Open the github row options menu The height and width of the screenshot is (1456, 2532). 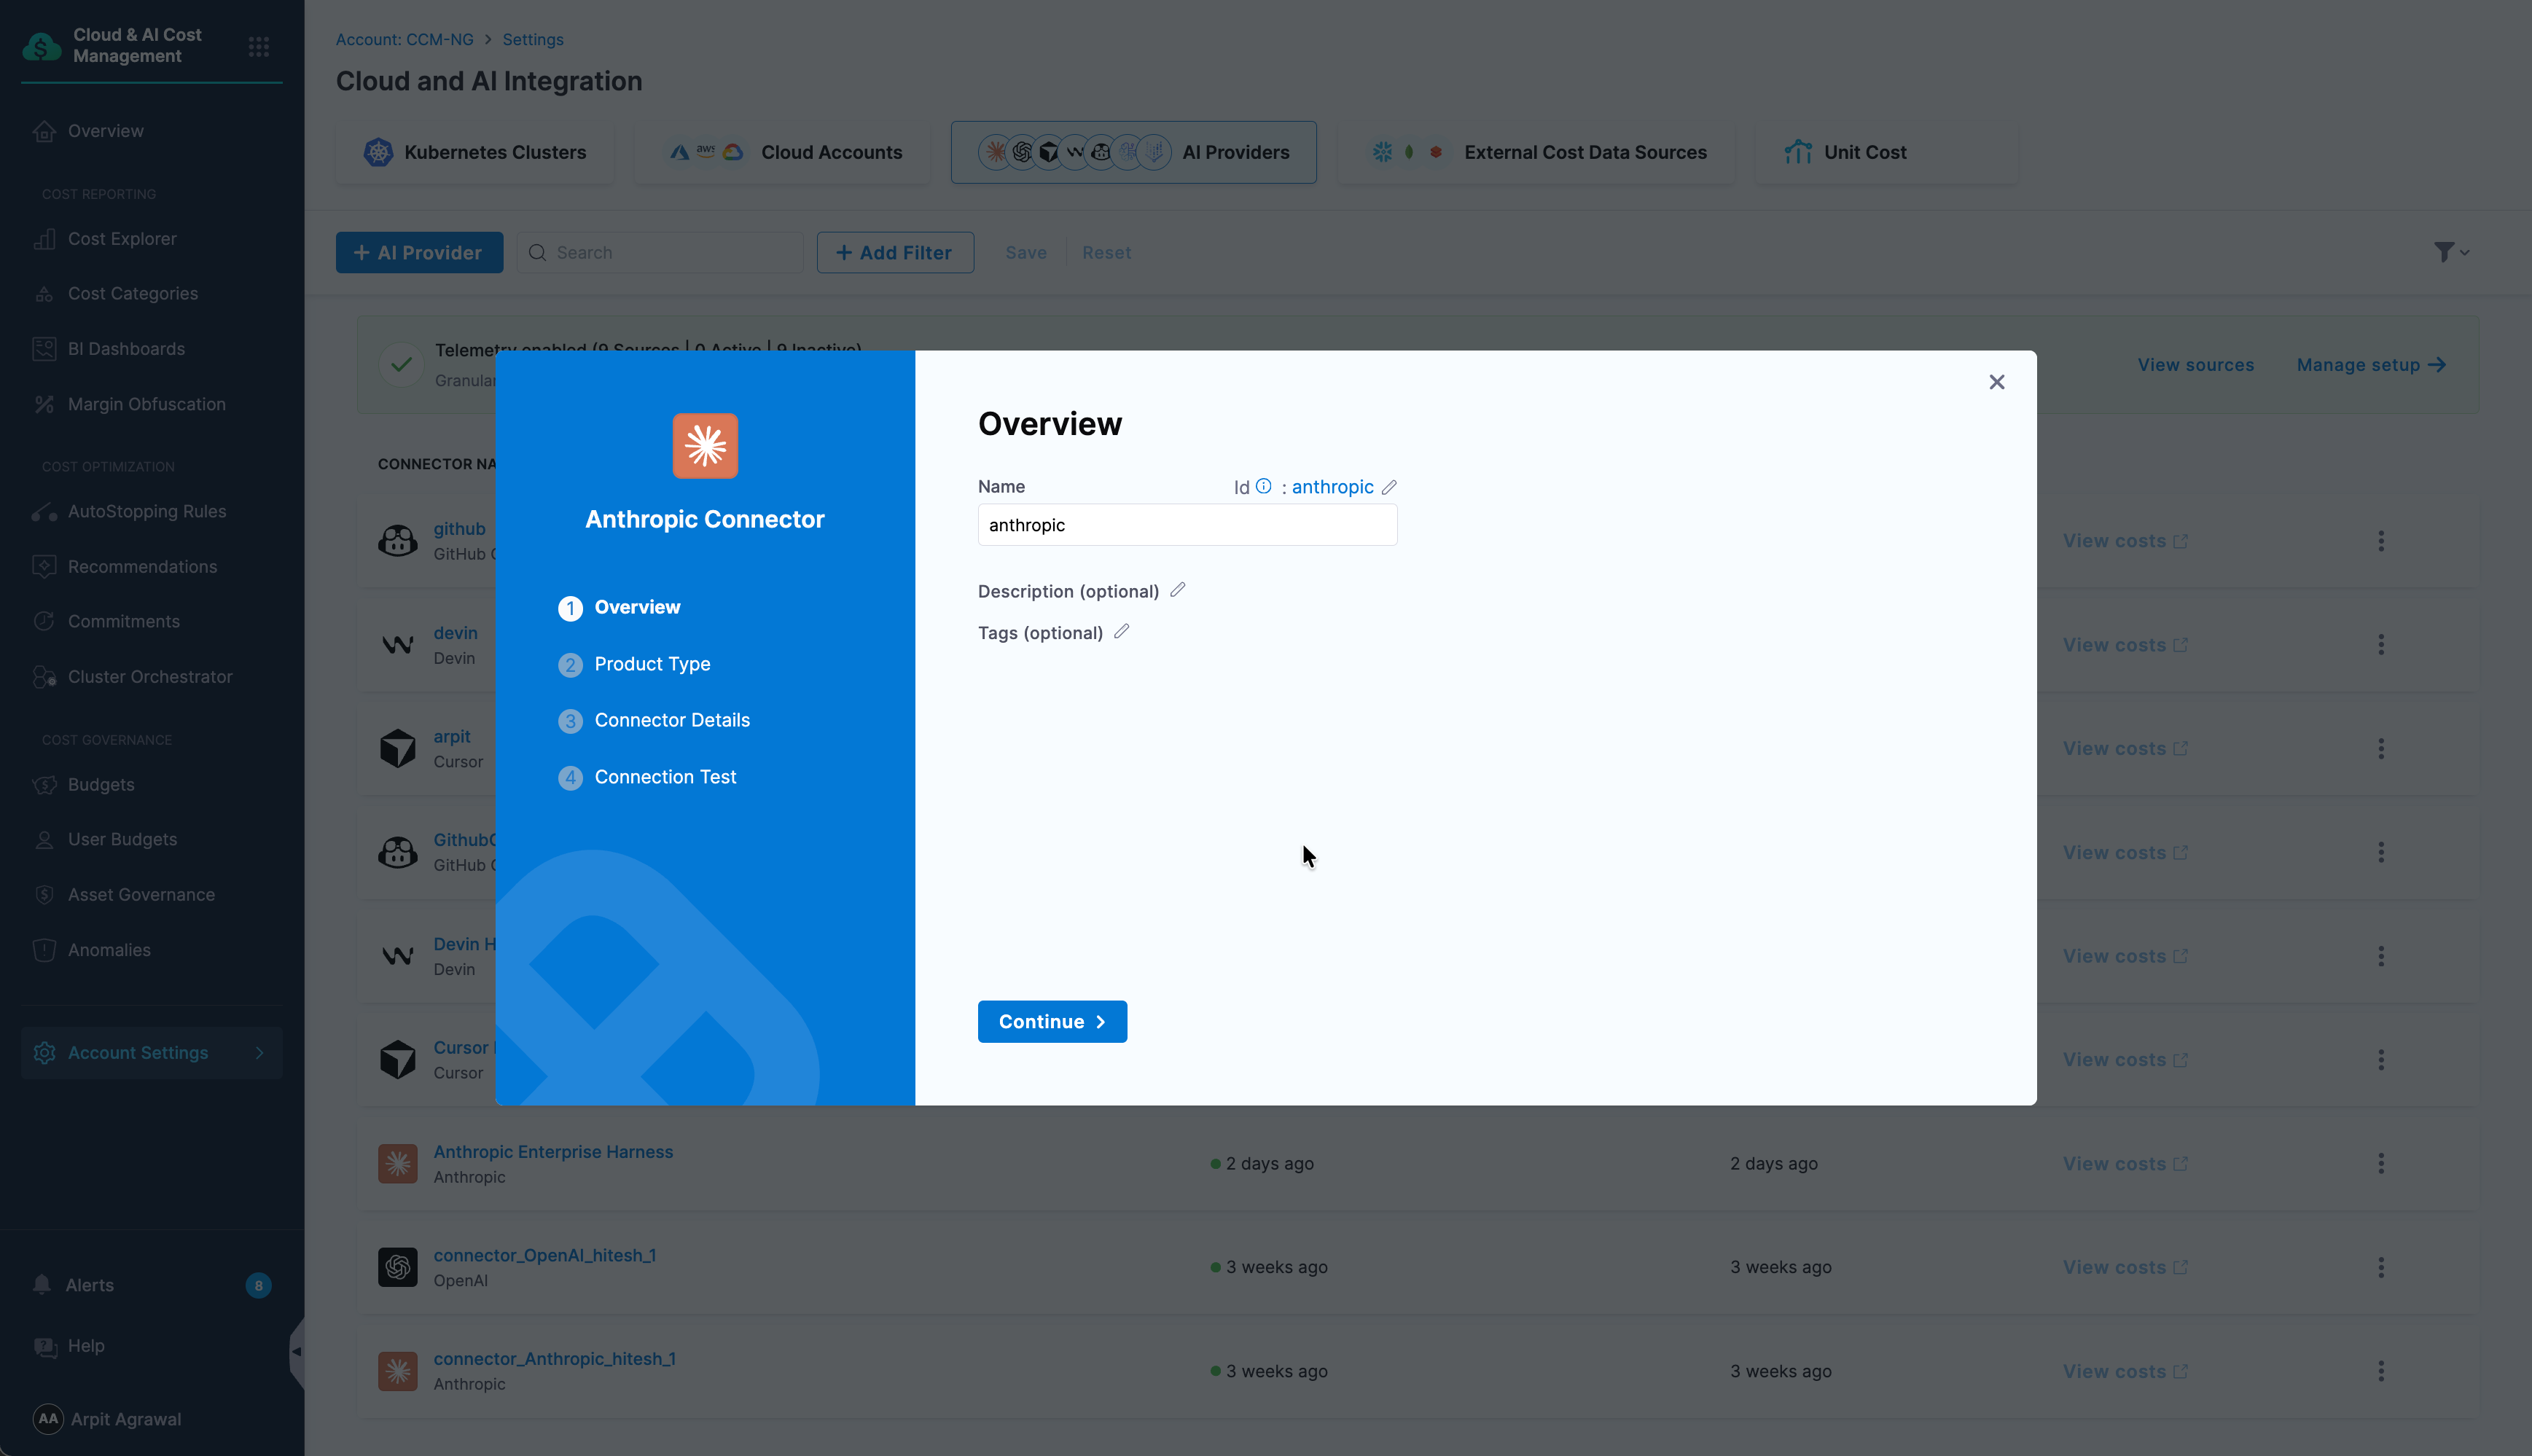[2380, 541]
